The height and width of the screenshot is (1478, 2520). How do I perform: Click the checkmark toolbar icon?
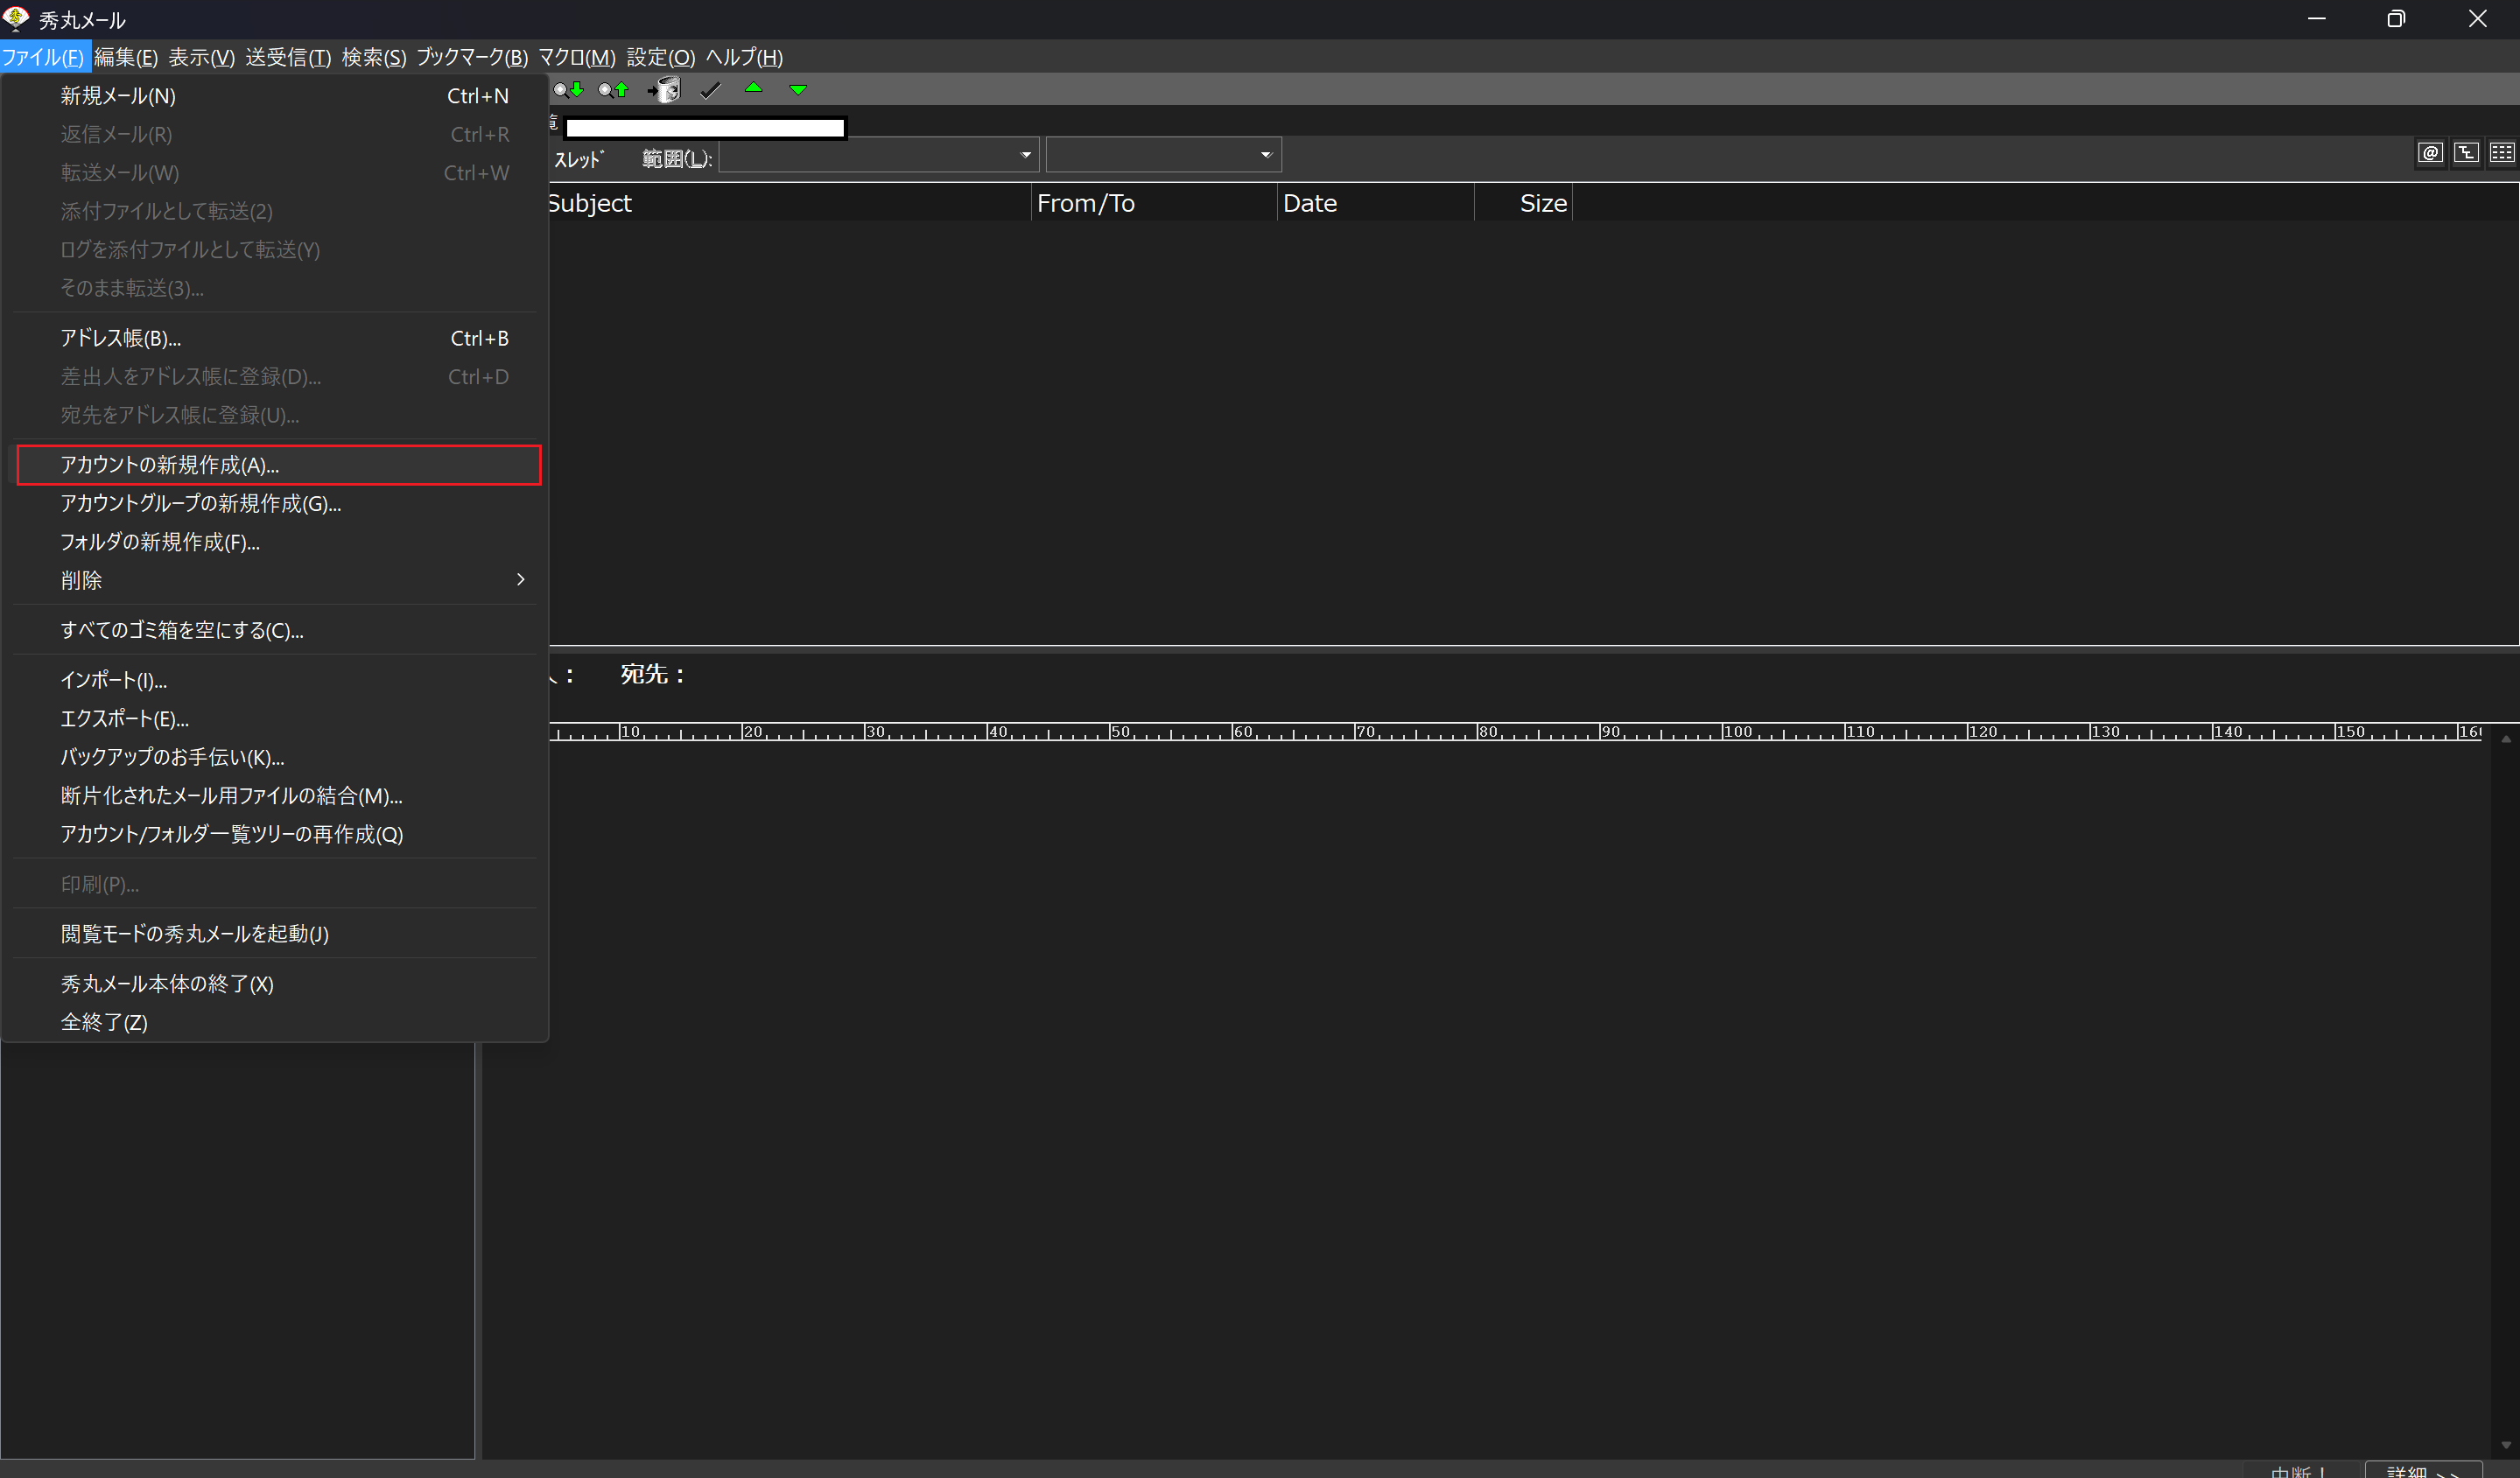pos(710,90)
